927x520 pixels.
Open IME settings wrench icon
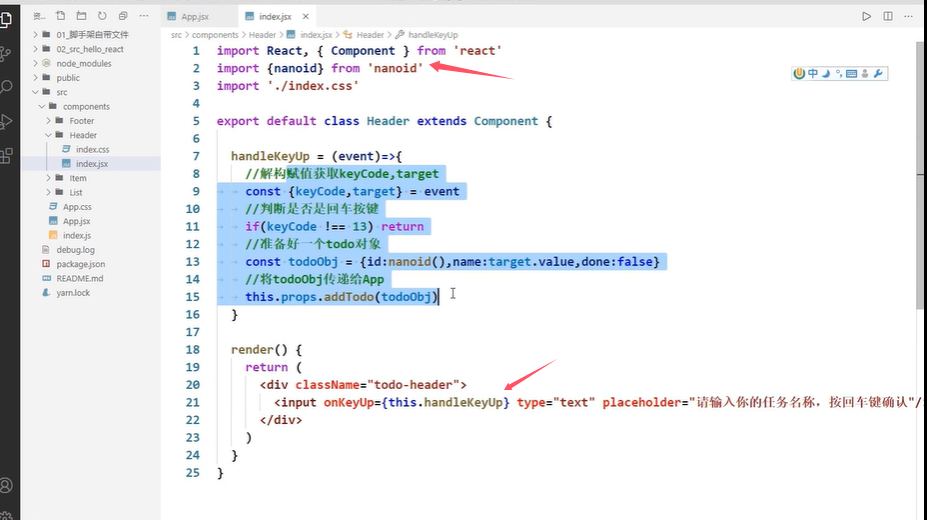coord(878,73)
